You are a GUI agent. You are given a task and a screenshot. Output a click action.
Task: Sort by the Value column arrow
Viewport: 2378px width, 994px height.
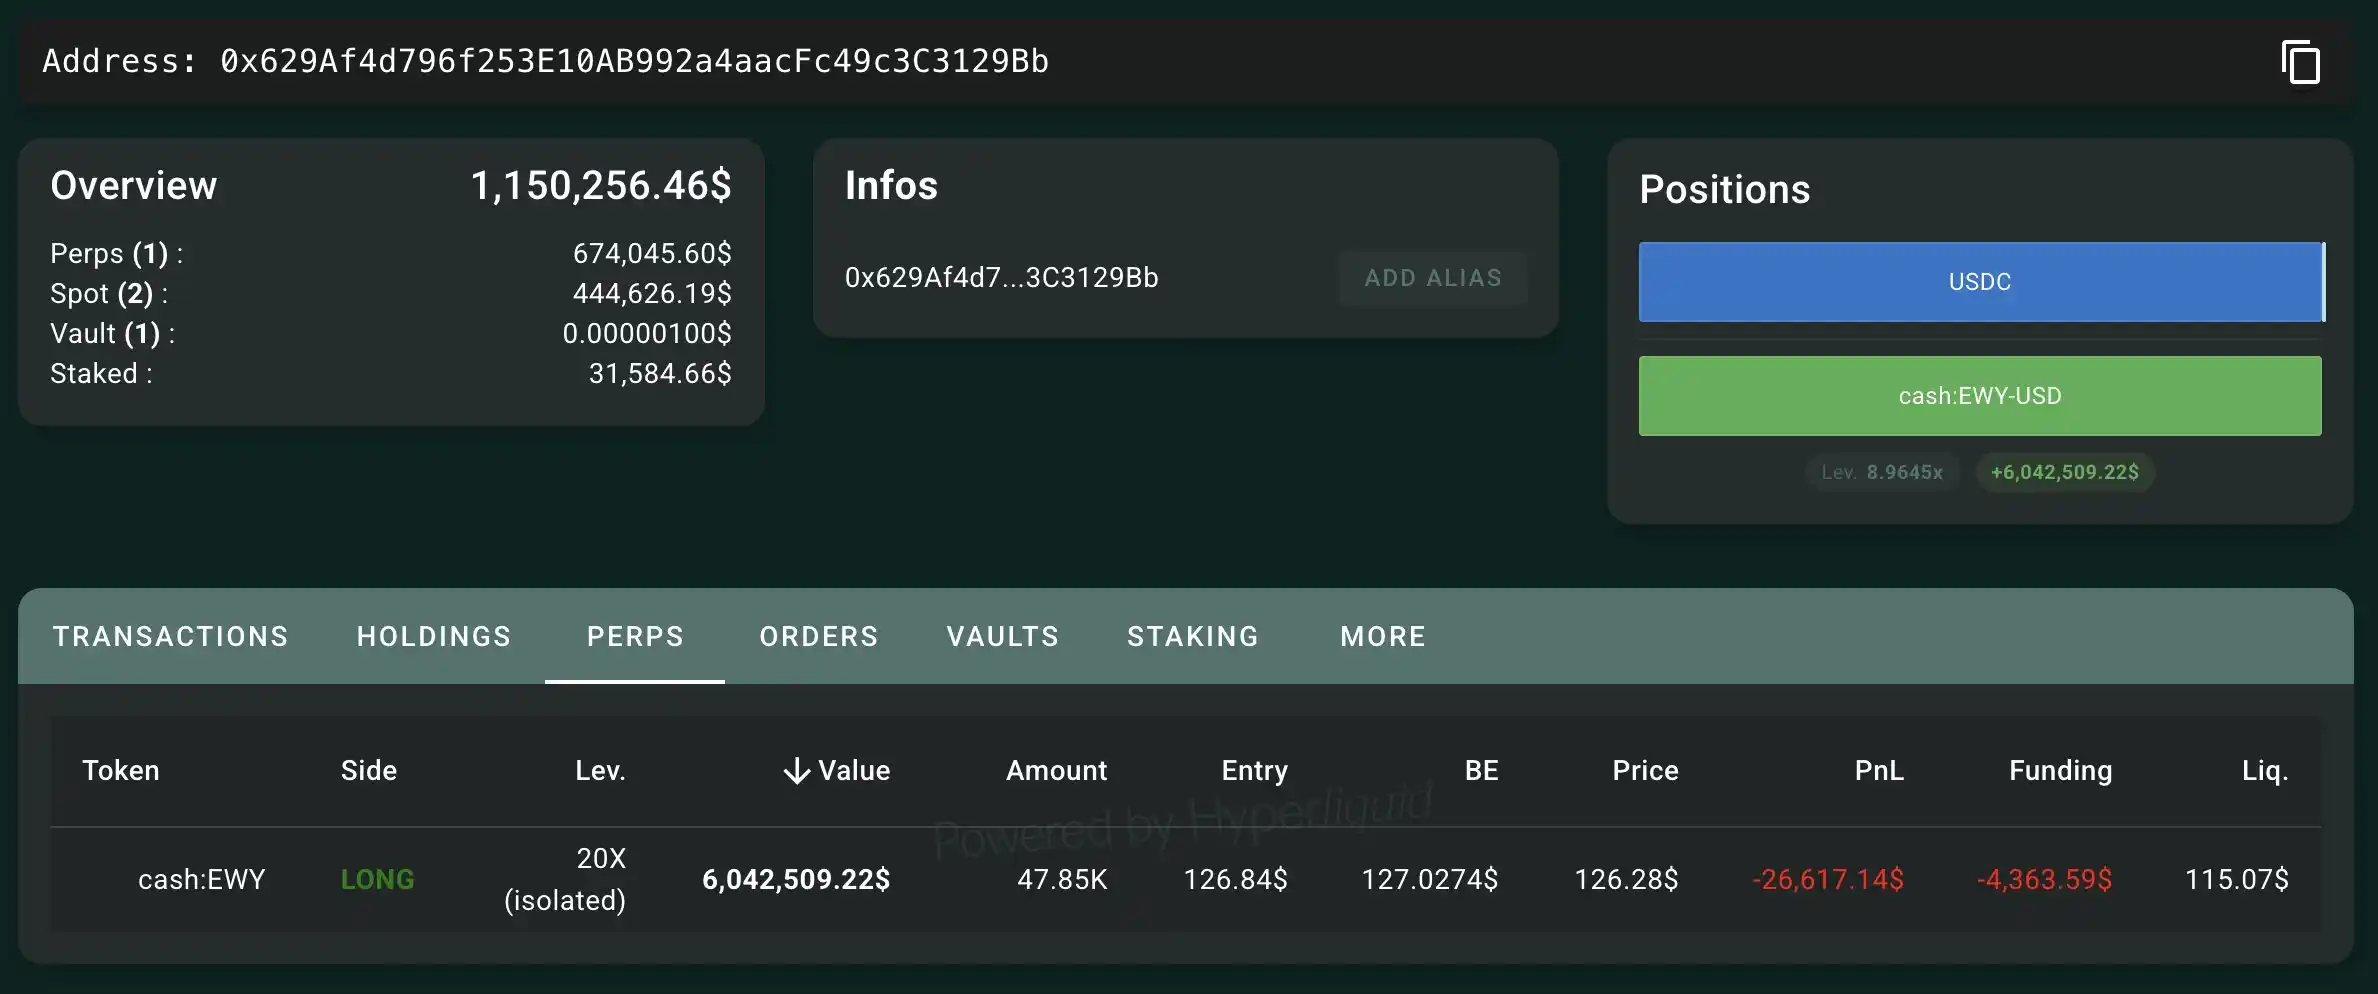pyautogui.click(x=796, y=771)
